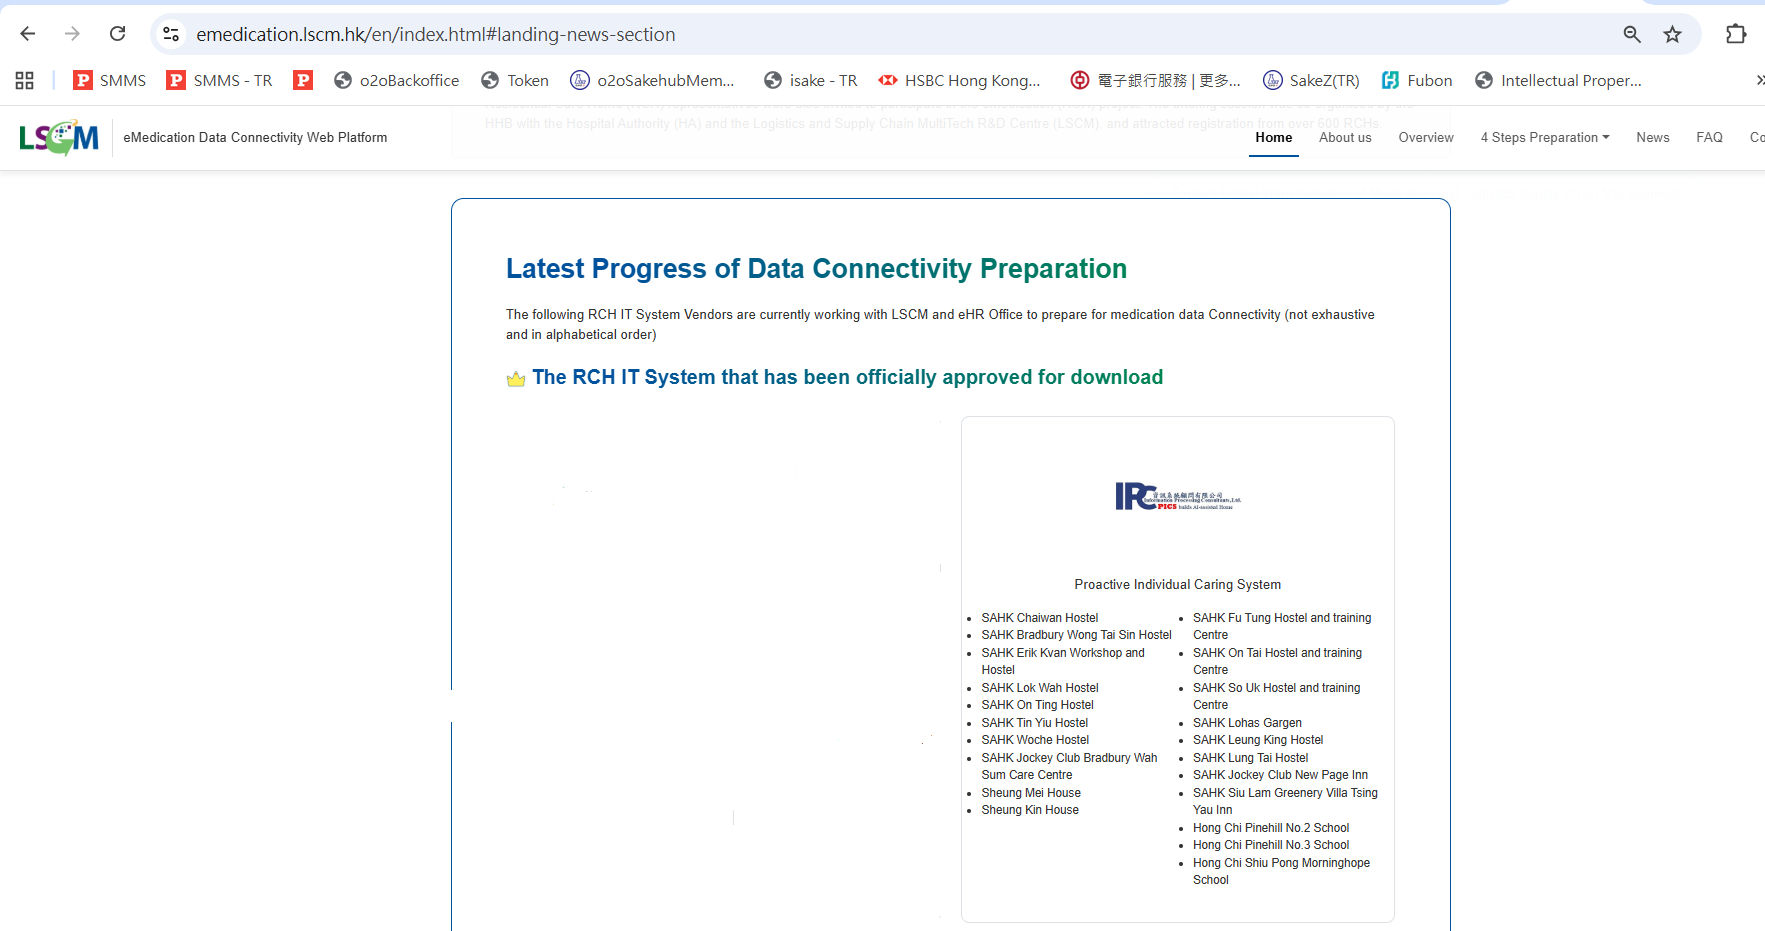
Task: Bookmark this page with star icon
Action: pyautogui.click(x=1672, y=34)
